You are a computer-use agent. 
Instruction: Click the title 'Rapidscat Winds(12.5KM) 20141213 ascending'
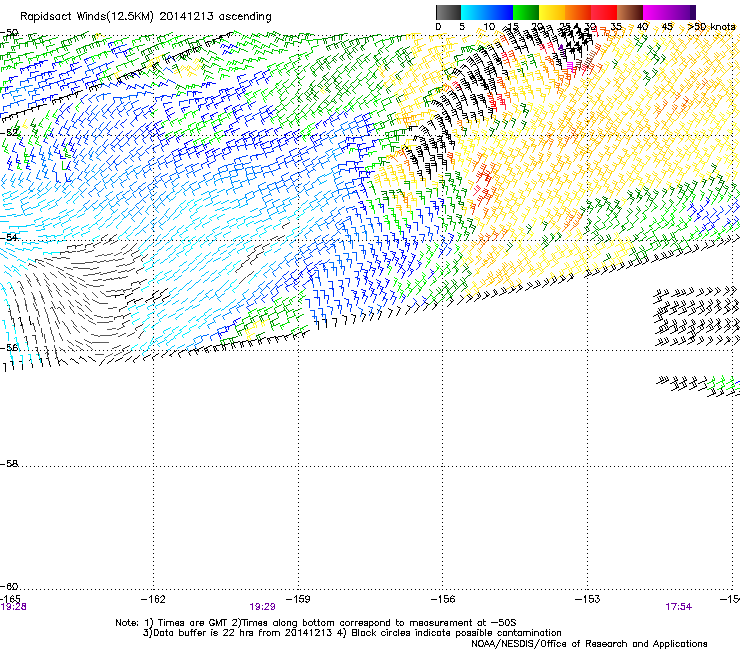click(146, 17)
